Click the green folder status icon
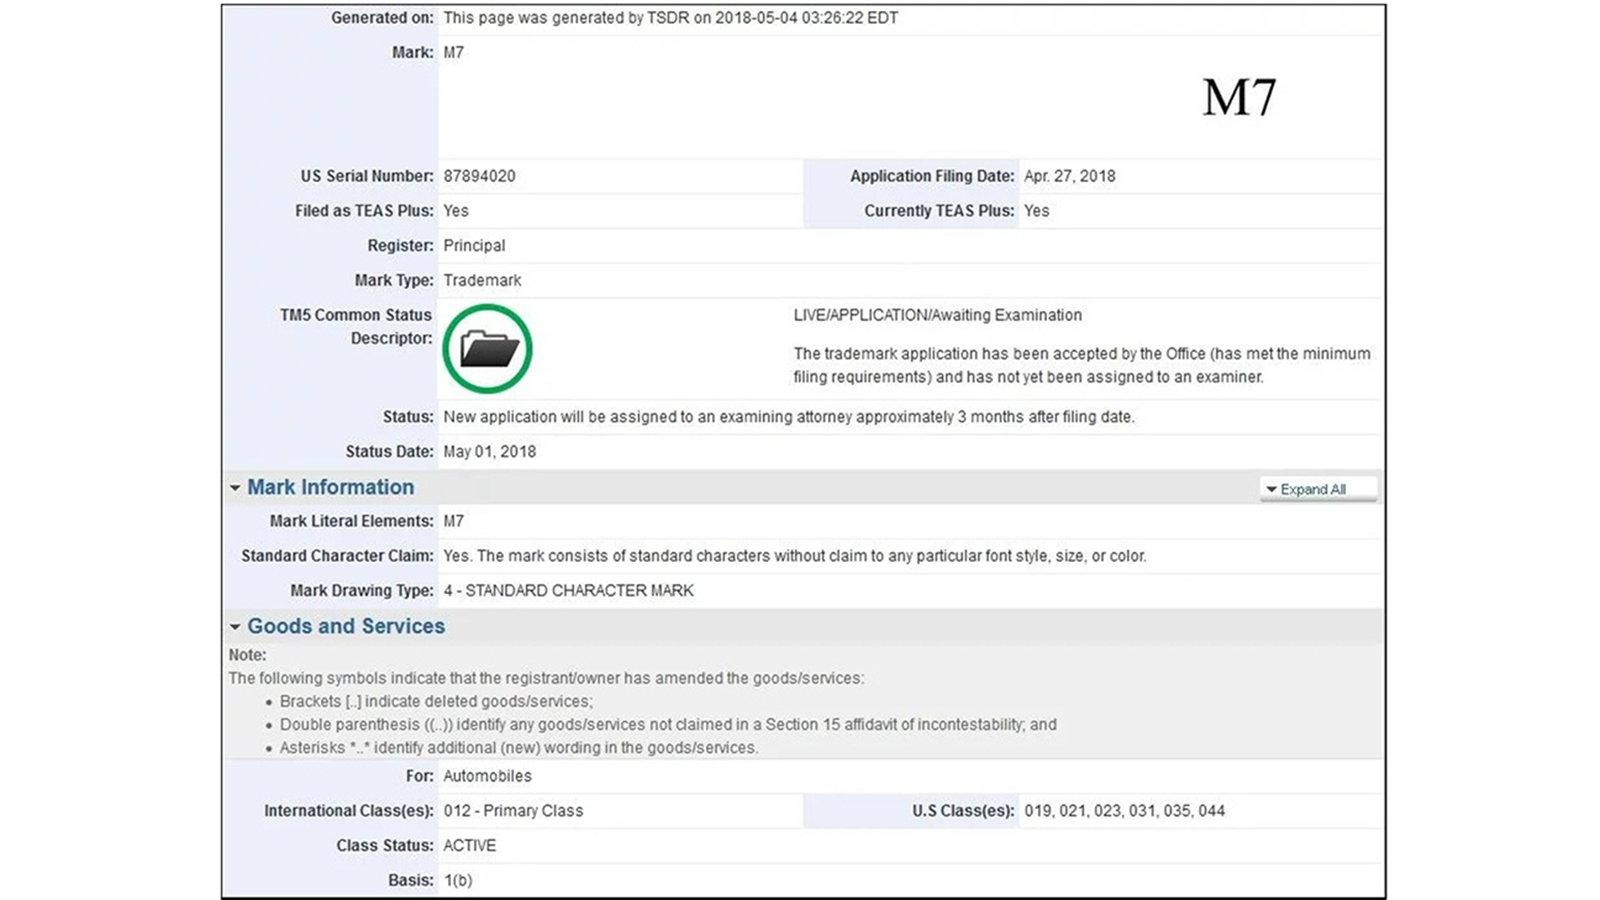 pyautogui.click(x=487, y=349)
